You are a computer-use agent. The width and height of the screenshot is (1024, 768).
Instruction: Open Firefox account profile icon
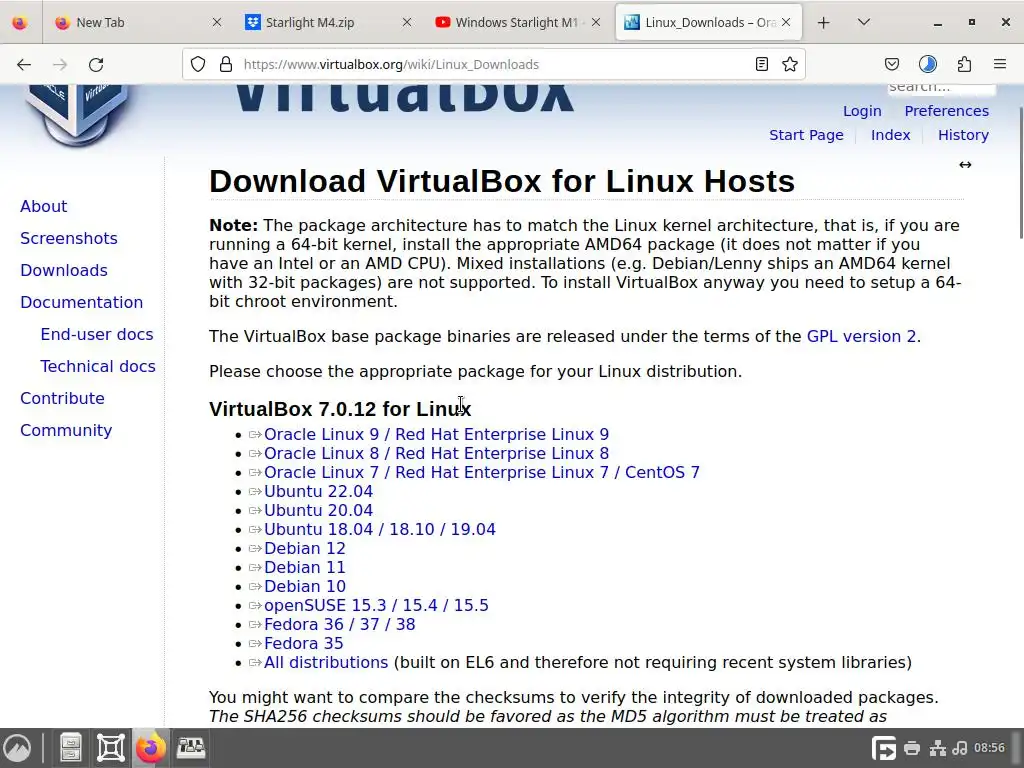pos(928,64)
